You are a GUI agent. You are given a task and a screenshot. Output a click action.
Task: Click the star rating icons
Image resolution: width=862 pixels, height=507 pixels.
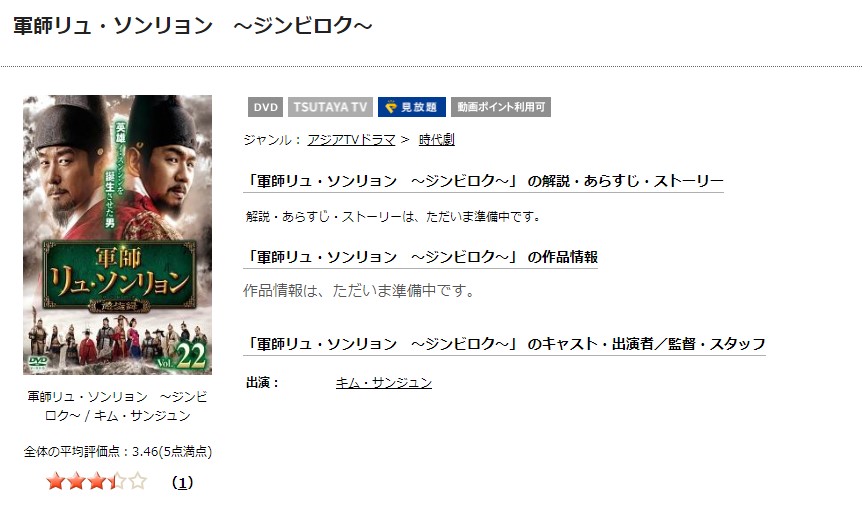pyautogui.click(x=96, y=482)
